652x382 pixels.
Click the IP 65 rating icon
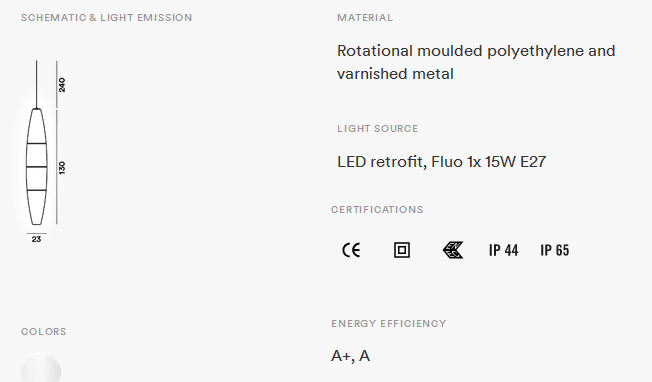(555, 250)
